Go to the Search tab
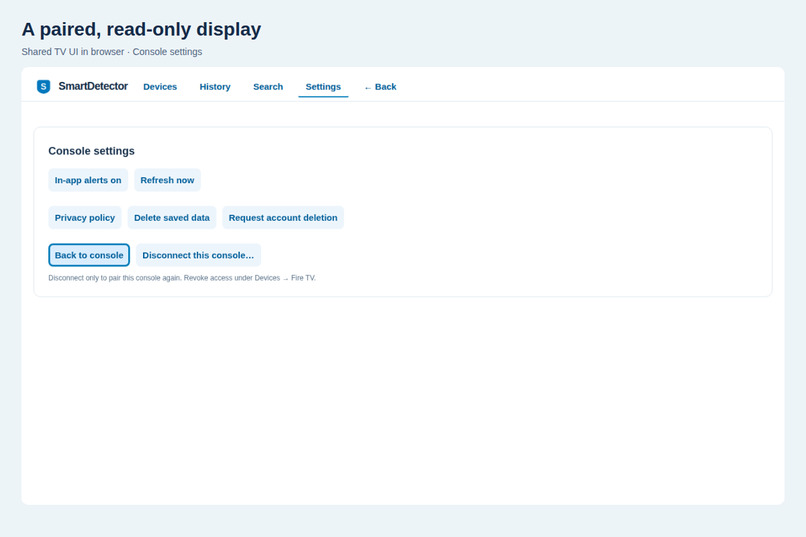This screenshot has height=537, width=806. coord(268,87)
